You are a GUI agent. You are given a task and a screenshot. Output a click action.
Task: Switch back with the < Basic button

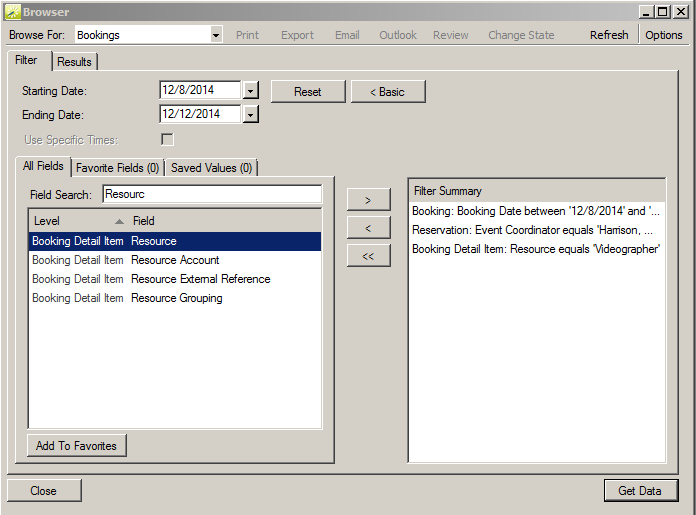[388, 92]
